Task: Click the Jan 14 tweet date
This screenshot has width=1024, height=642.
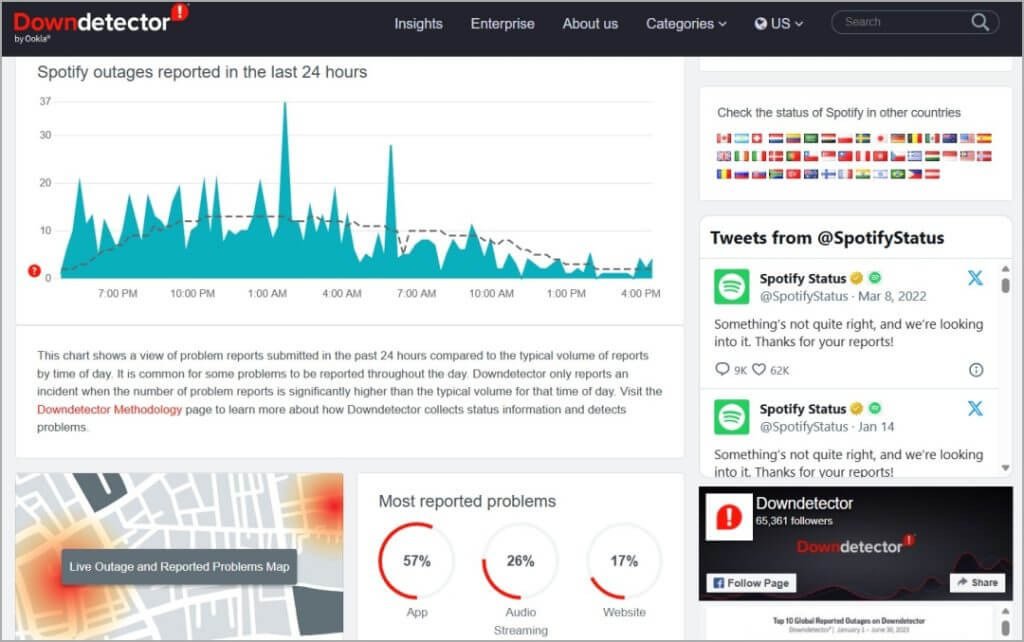Action: click(876, 427)
